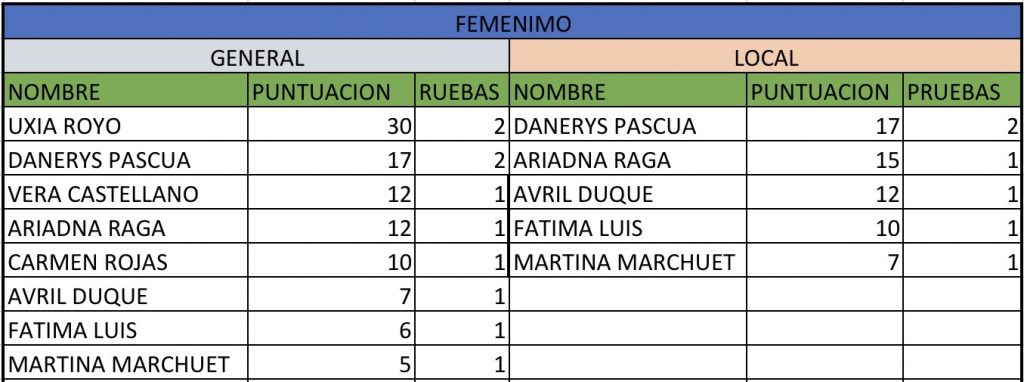
Task: Select DANERYS PASCUA in the LOCAL list
Action: [628, 125]
